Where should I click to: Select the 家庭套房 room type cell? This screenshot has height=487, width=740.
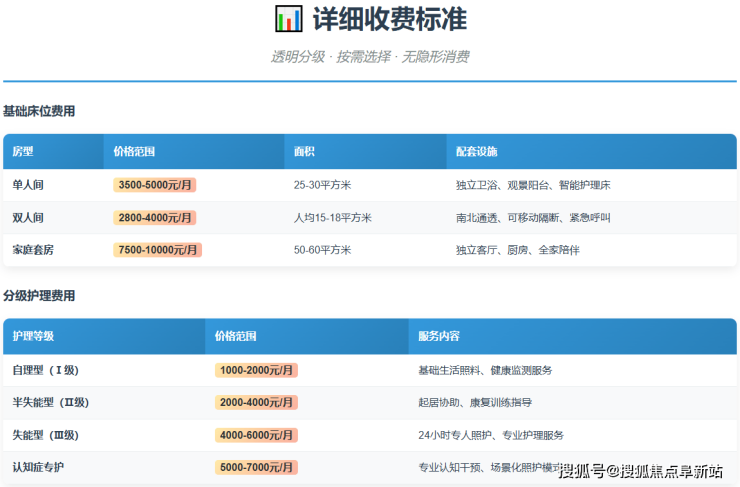tap(33, 250)
